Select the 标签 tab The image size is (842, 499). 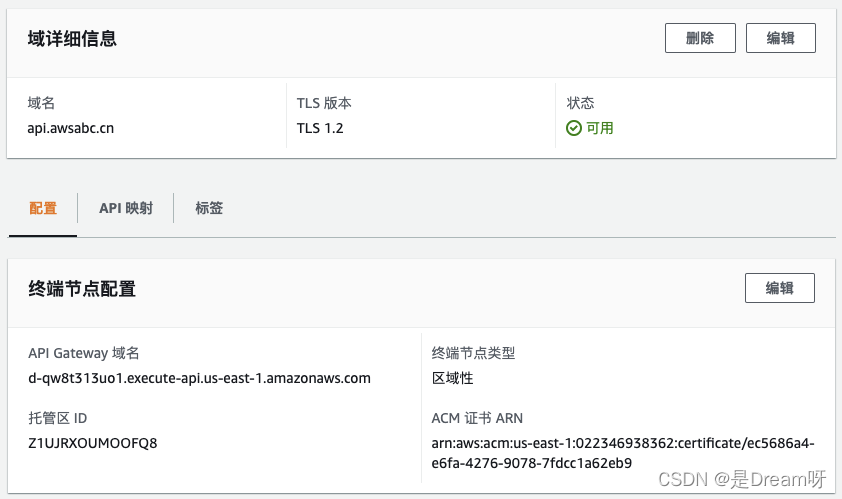[209, 208]
